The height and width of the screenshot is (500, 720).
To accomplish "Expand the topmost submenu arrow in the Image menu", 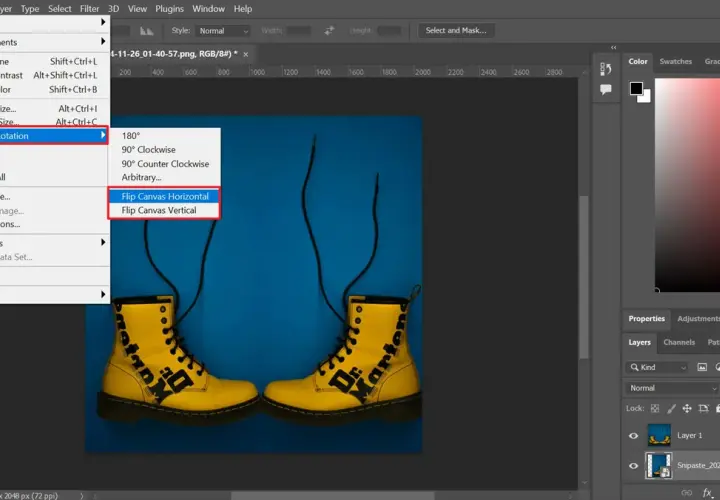I will tap(103, 22).
